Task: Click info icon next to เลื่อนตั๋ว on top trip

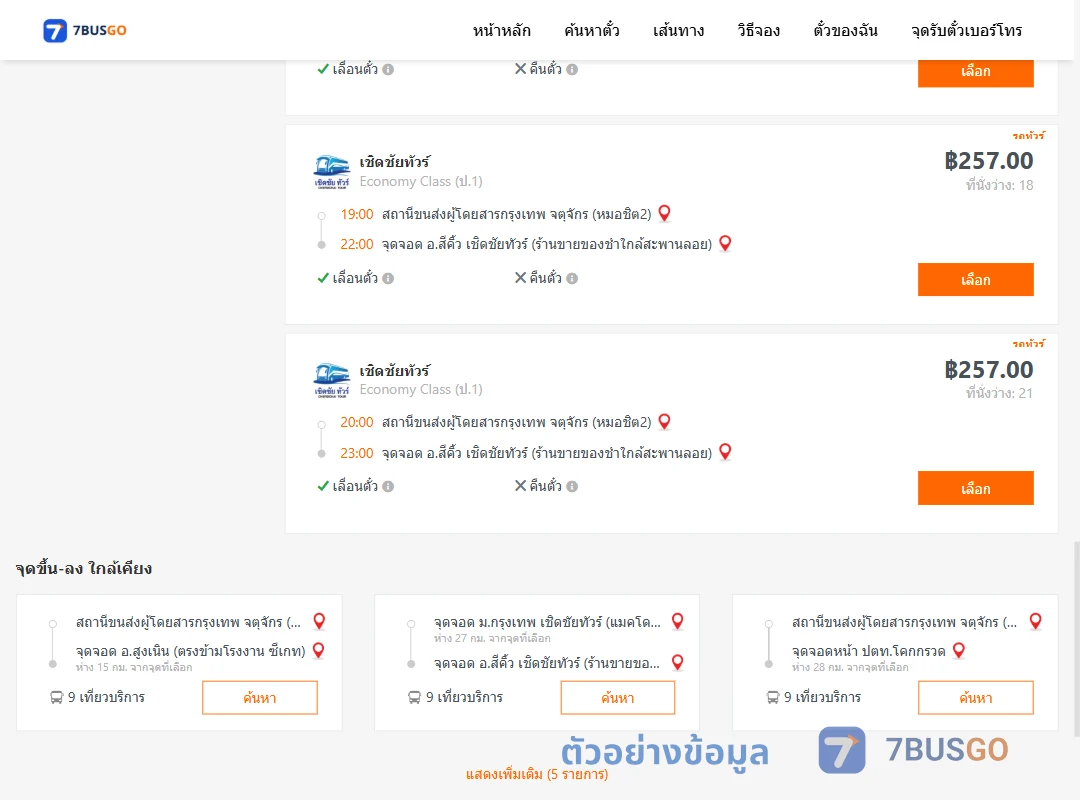Action: point(388,70)
